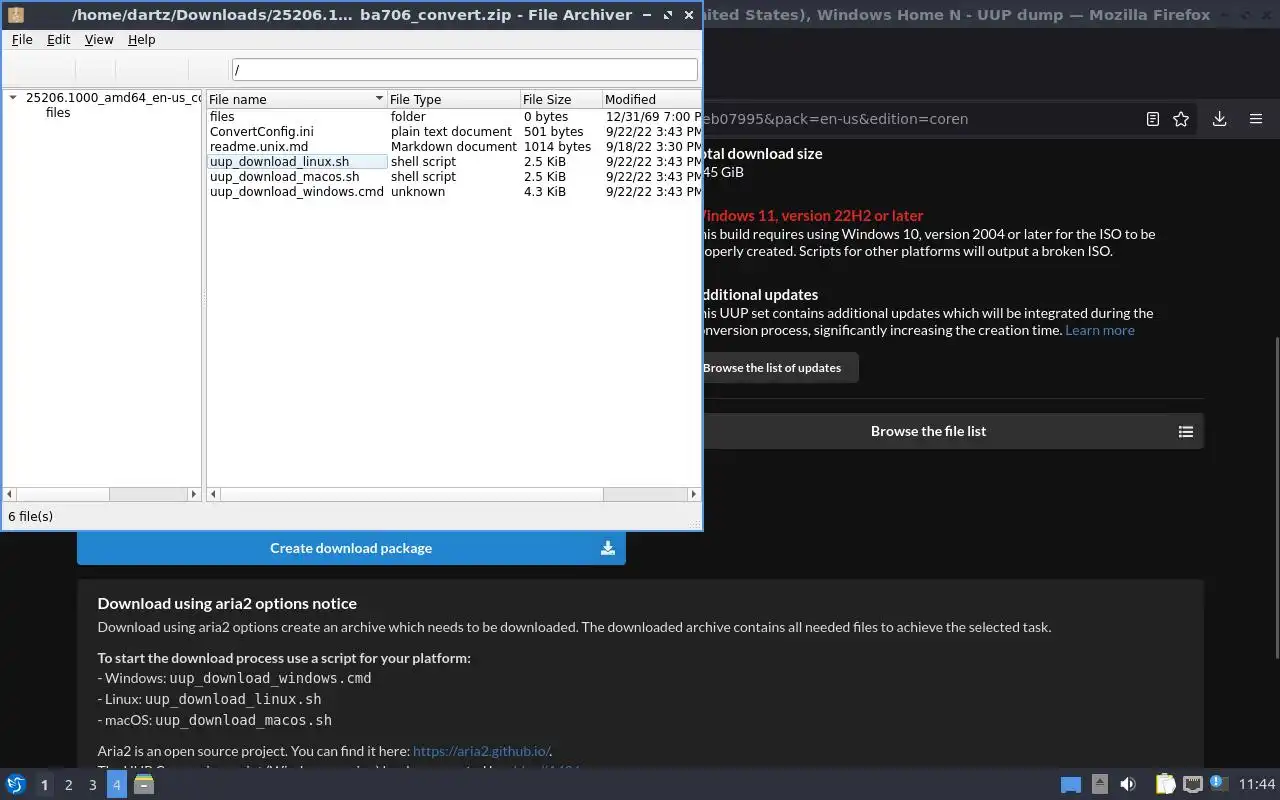Select the ConvertConfig.ini file row

tap(453, 132)
